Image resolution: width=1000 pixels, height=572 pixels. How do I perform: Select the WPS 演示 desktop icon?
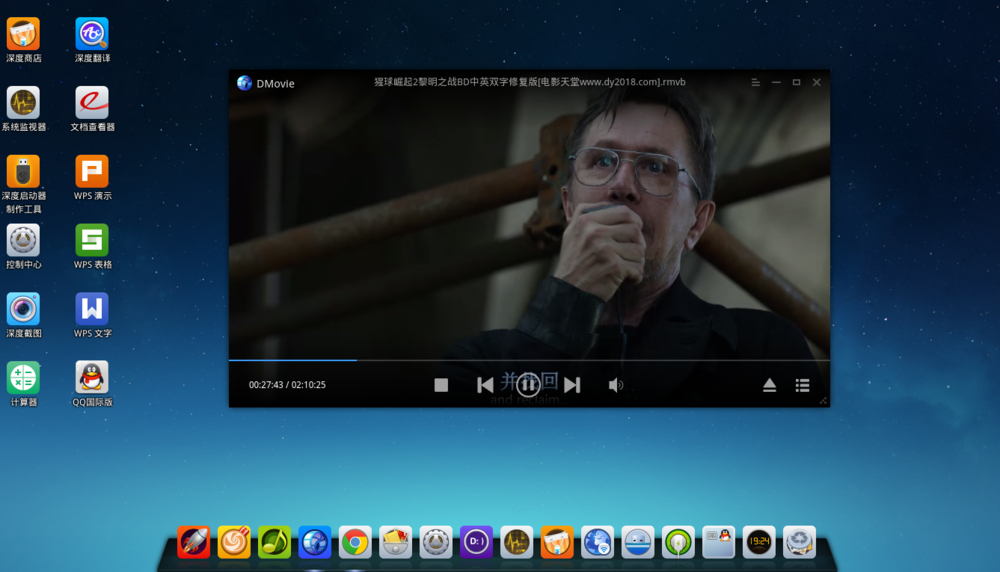click(92, 172)
